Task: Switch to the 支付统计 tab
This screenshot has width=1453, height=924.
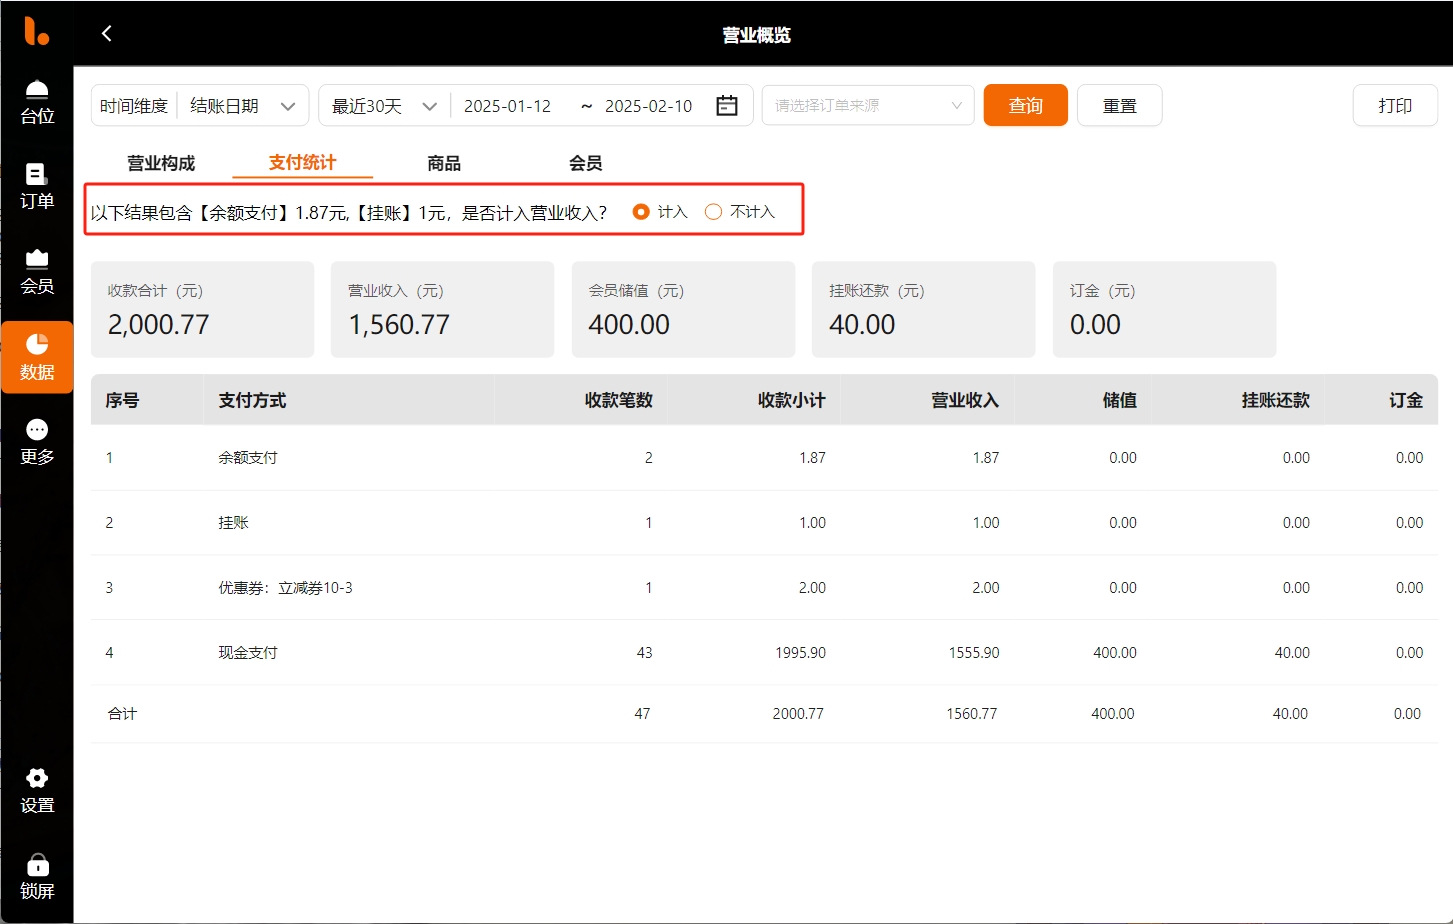Action: pyautogui.click(x=302, y=163)
